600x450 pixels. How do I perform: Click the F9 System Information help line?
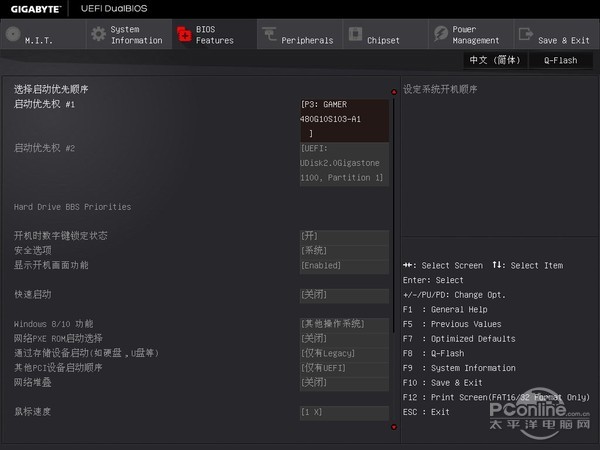[459, 368]
